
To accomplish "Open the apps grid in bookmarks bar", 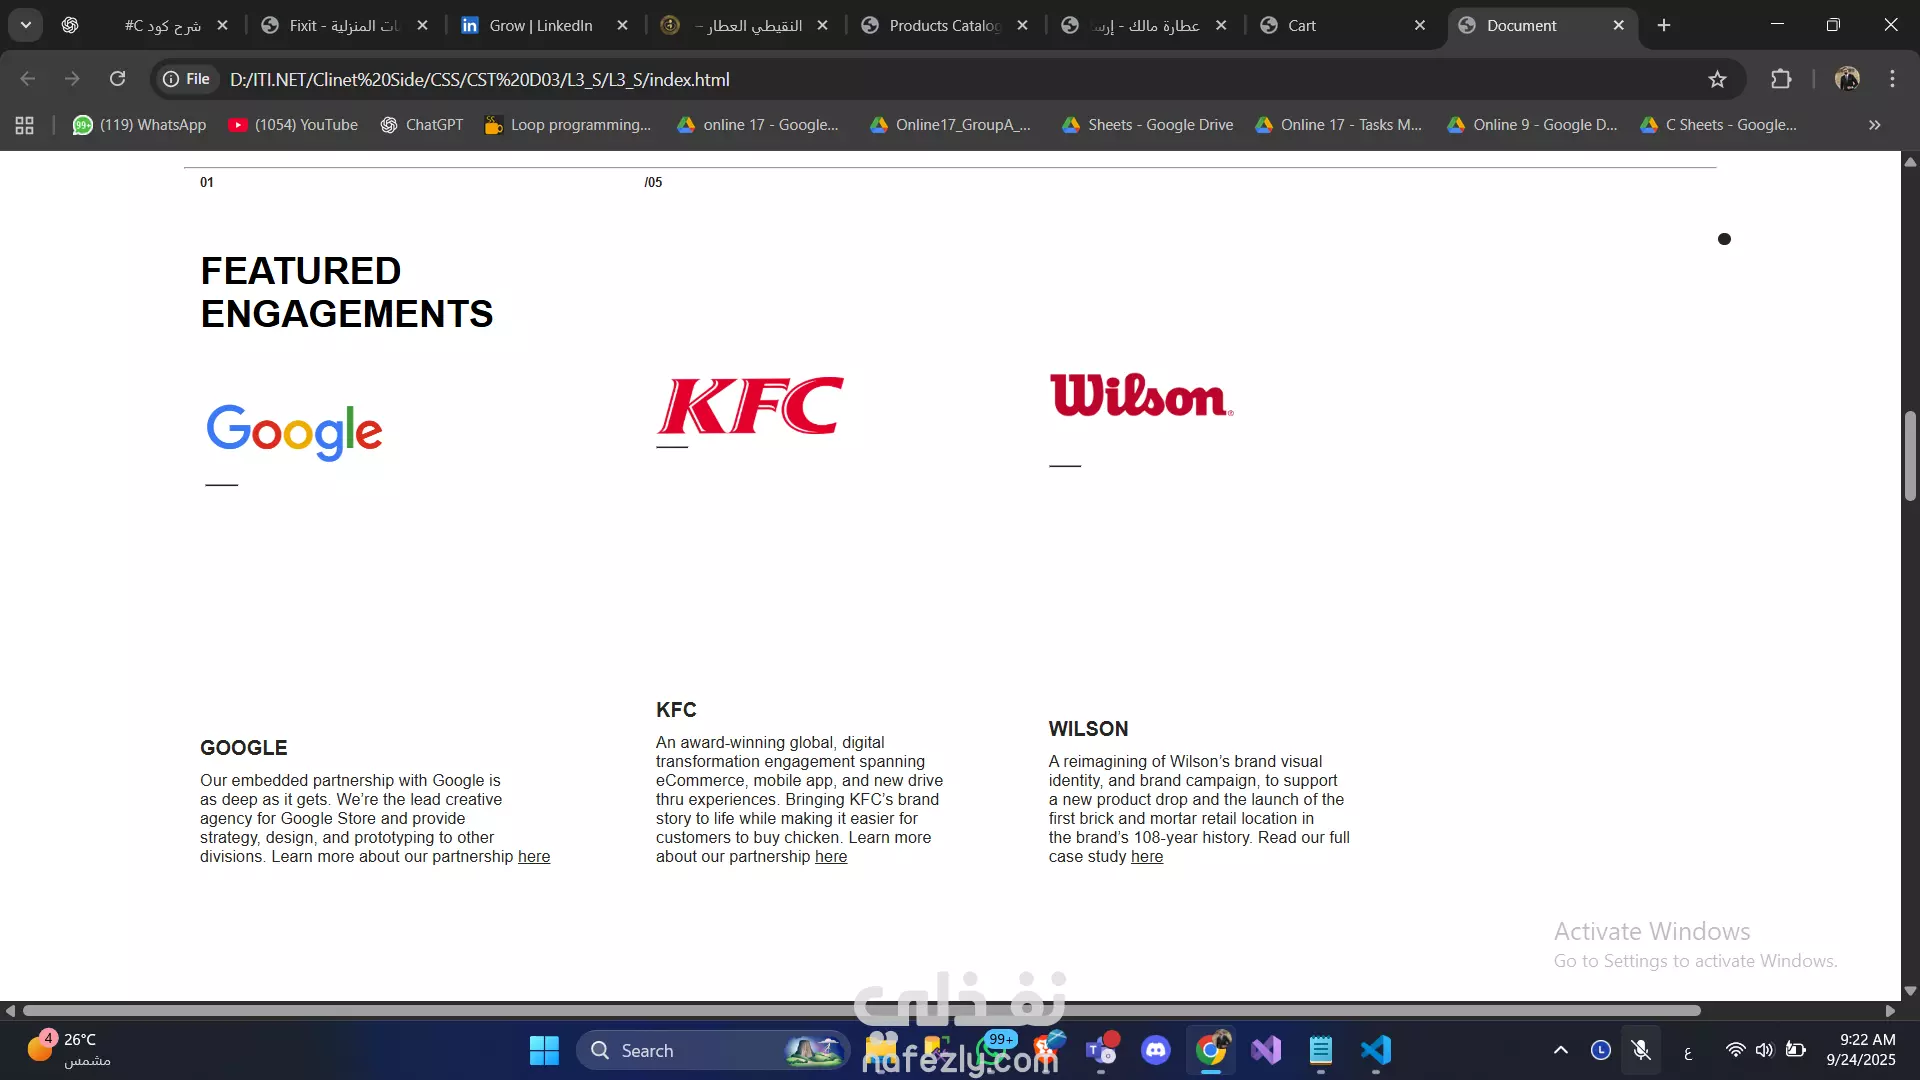I will (25, 125).
